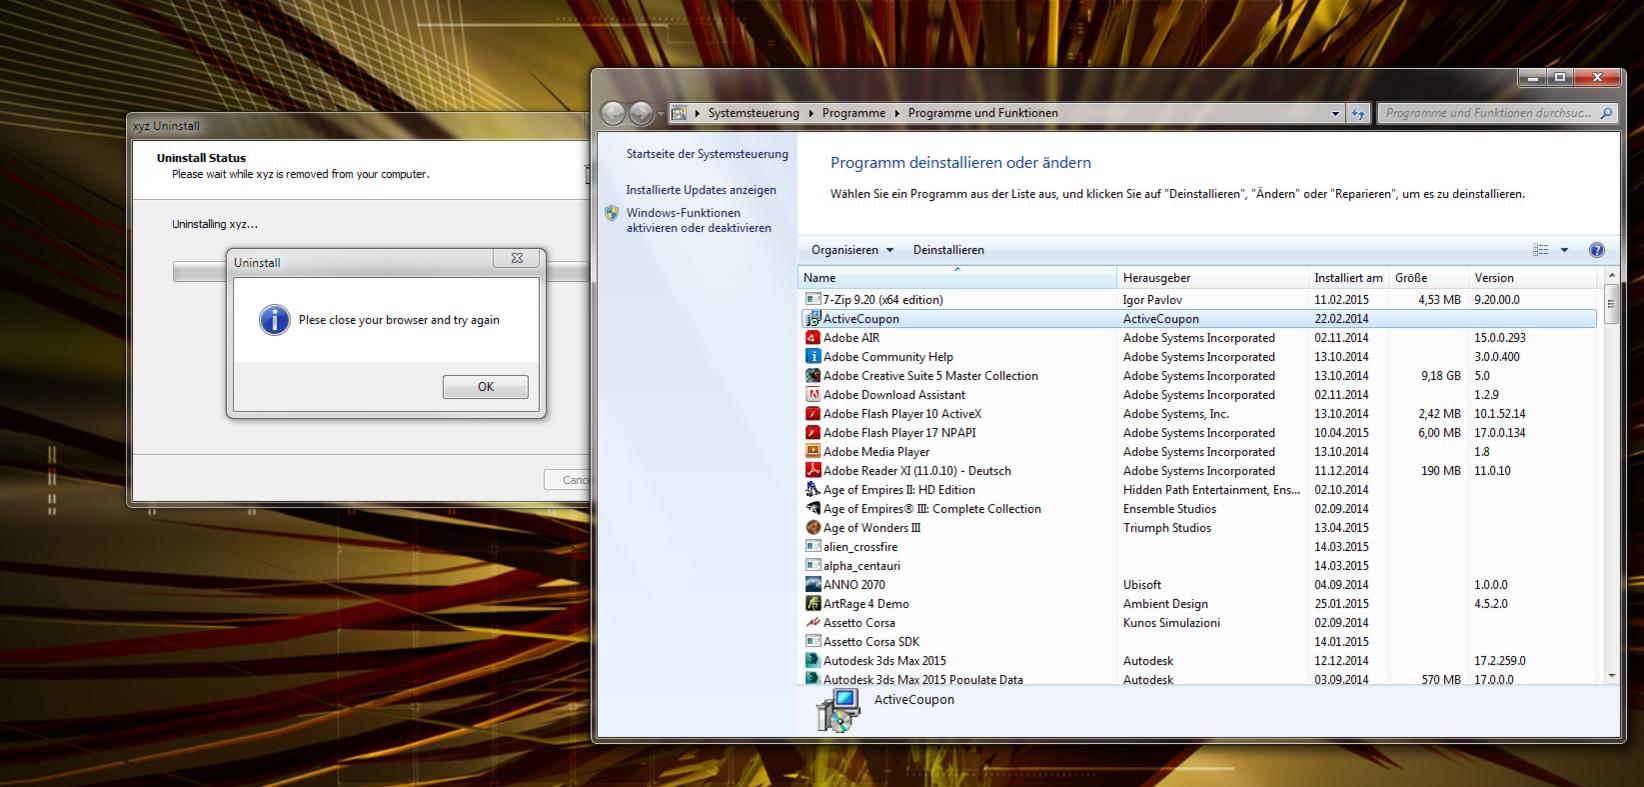Click the Adobe Flash Player 17 NPAPI icon
The width and height of the screenshot is (1644, 787).
point(813,432)
